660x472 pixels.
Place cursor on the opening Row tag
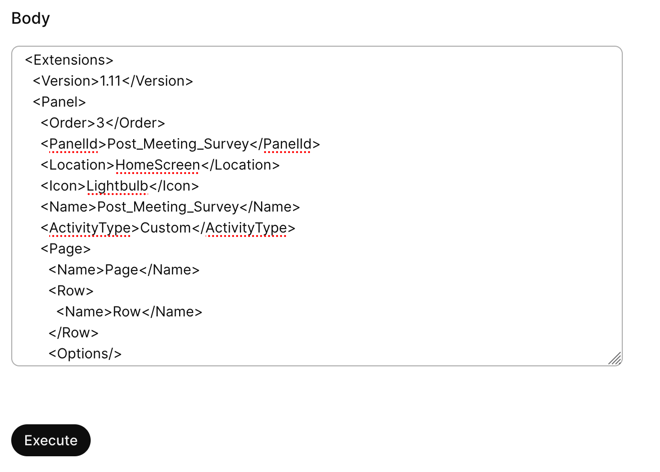[71, 291]
